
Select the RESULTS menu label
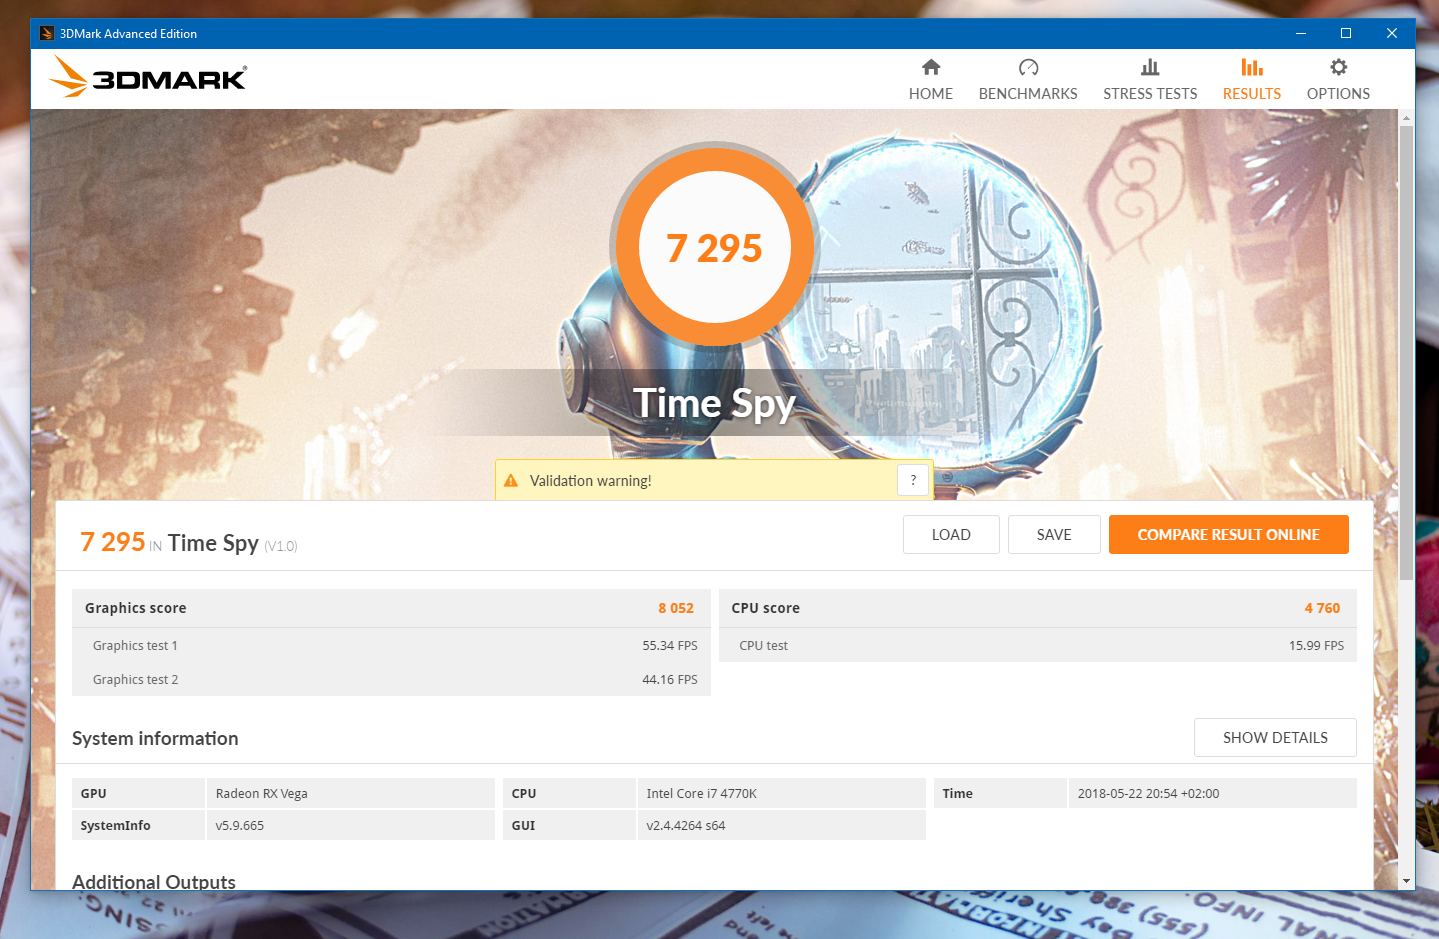tap(1252, 94)
